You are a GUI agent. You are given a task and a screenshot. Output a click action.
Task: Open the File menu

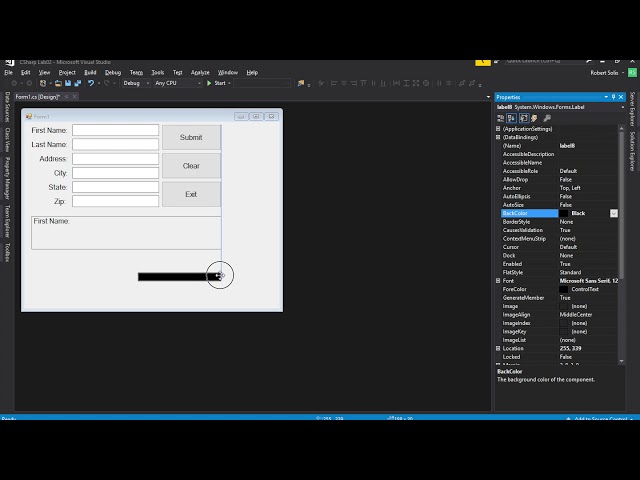coord(9,73)
